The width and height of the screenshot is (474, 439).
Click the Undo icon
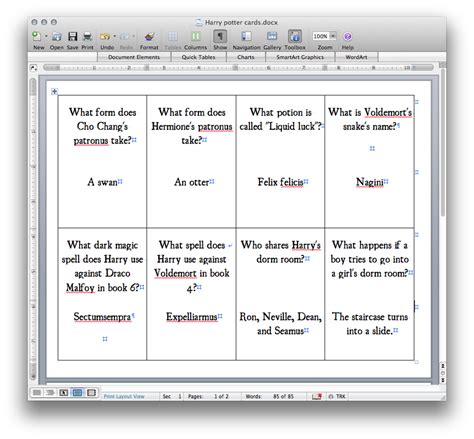pyautogui.click(x=105, y=36)
